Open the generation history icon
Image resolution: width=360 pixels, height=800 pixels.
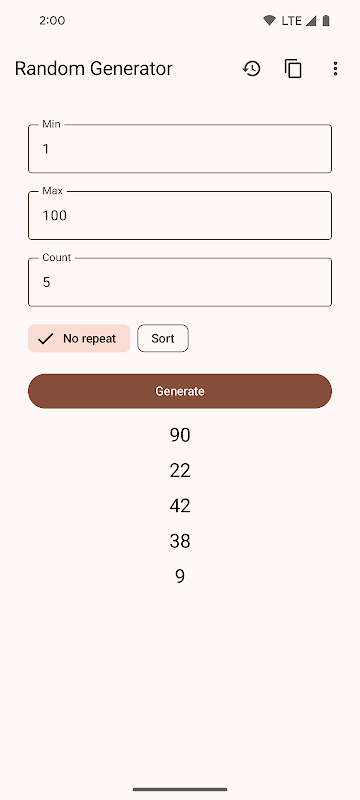click(x=251, y=68)
